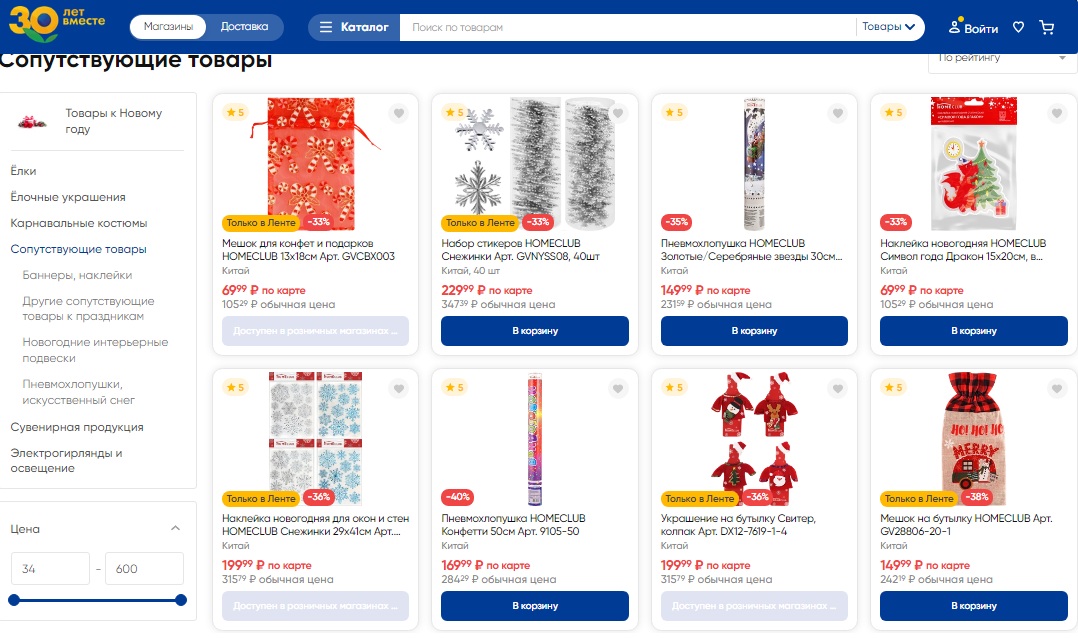This screenshot has width=1078, height=638.
Task: Open Пневмохлопушка HOMECLUB Конфетти 50см product link
Action: (x=513, y=525)
